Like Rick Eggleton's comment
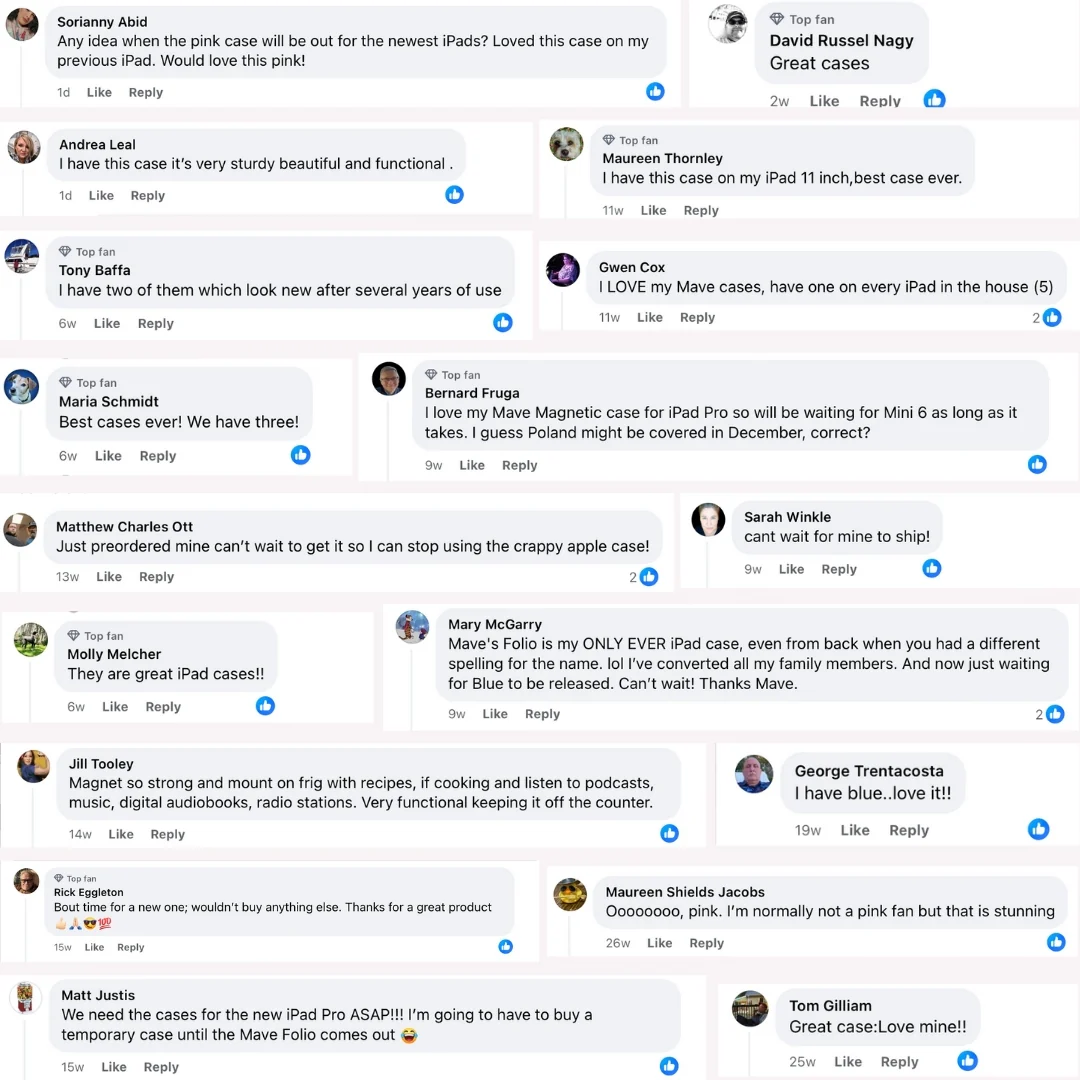1080x1080 pixels. tap(94, 947)
